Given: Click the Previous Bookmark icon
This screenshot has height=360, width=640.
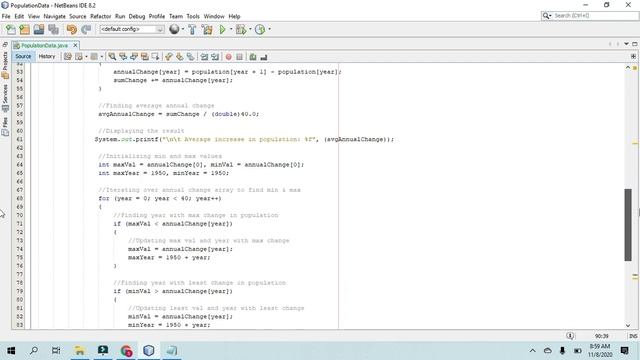Looking at the screenshot, I should click(169, 57).
